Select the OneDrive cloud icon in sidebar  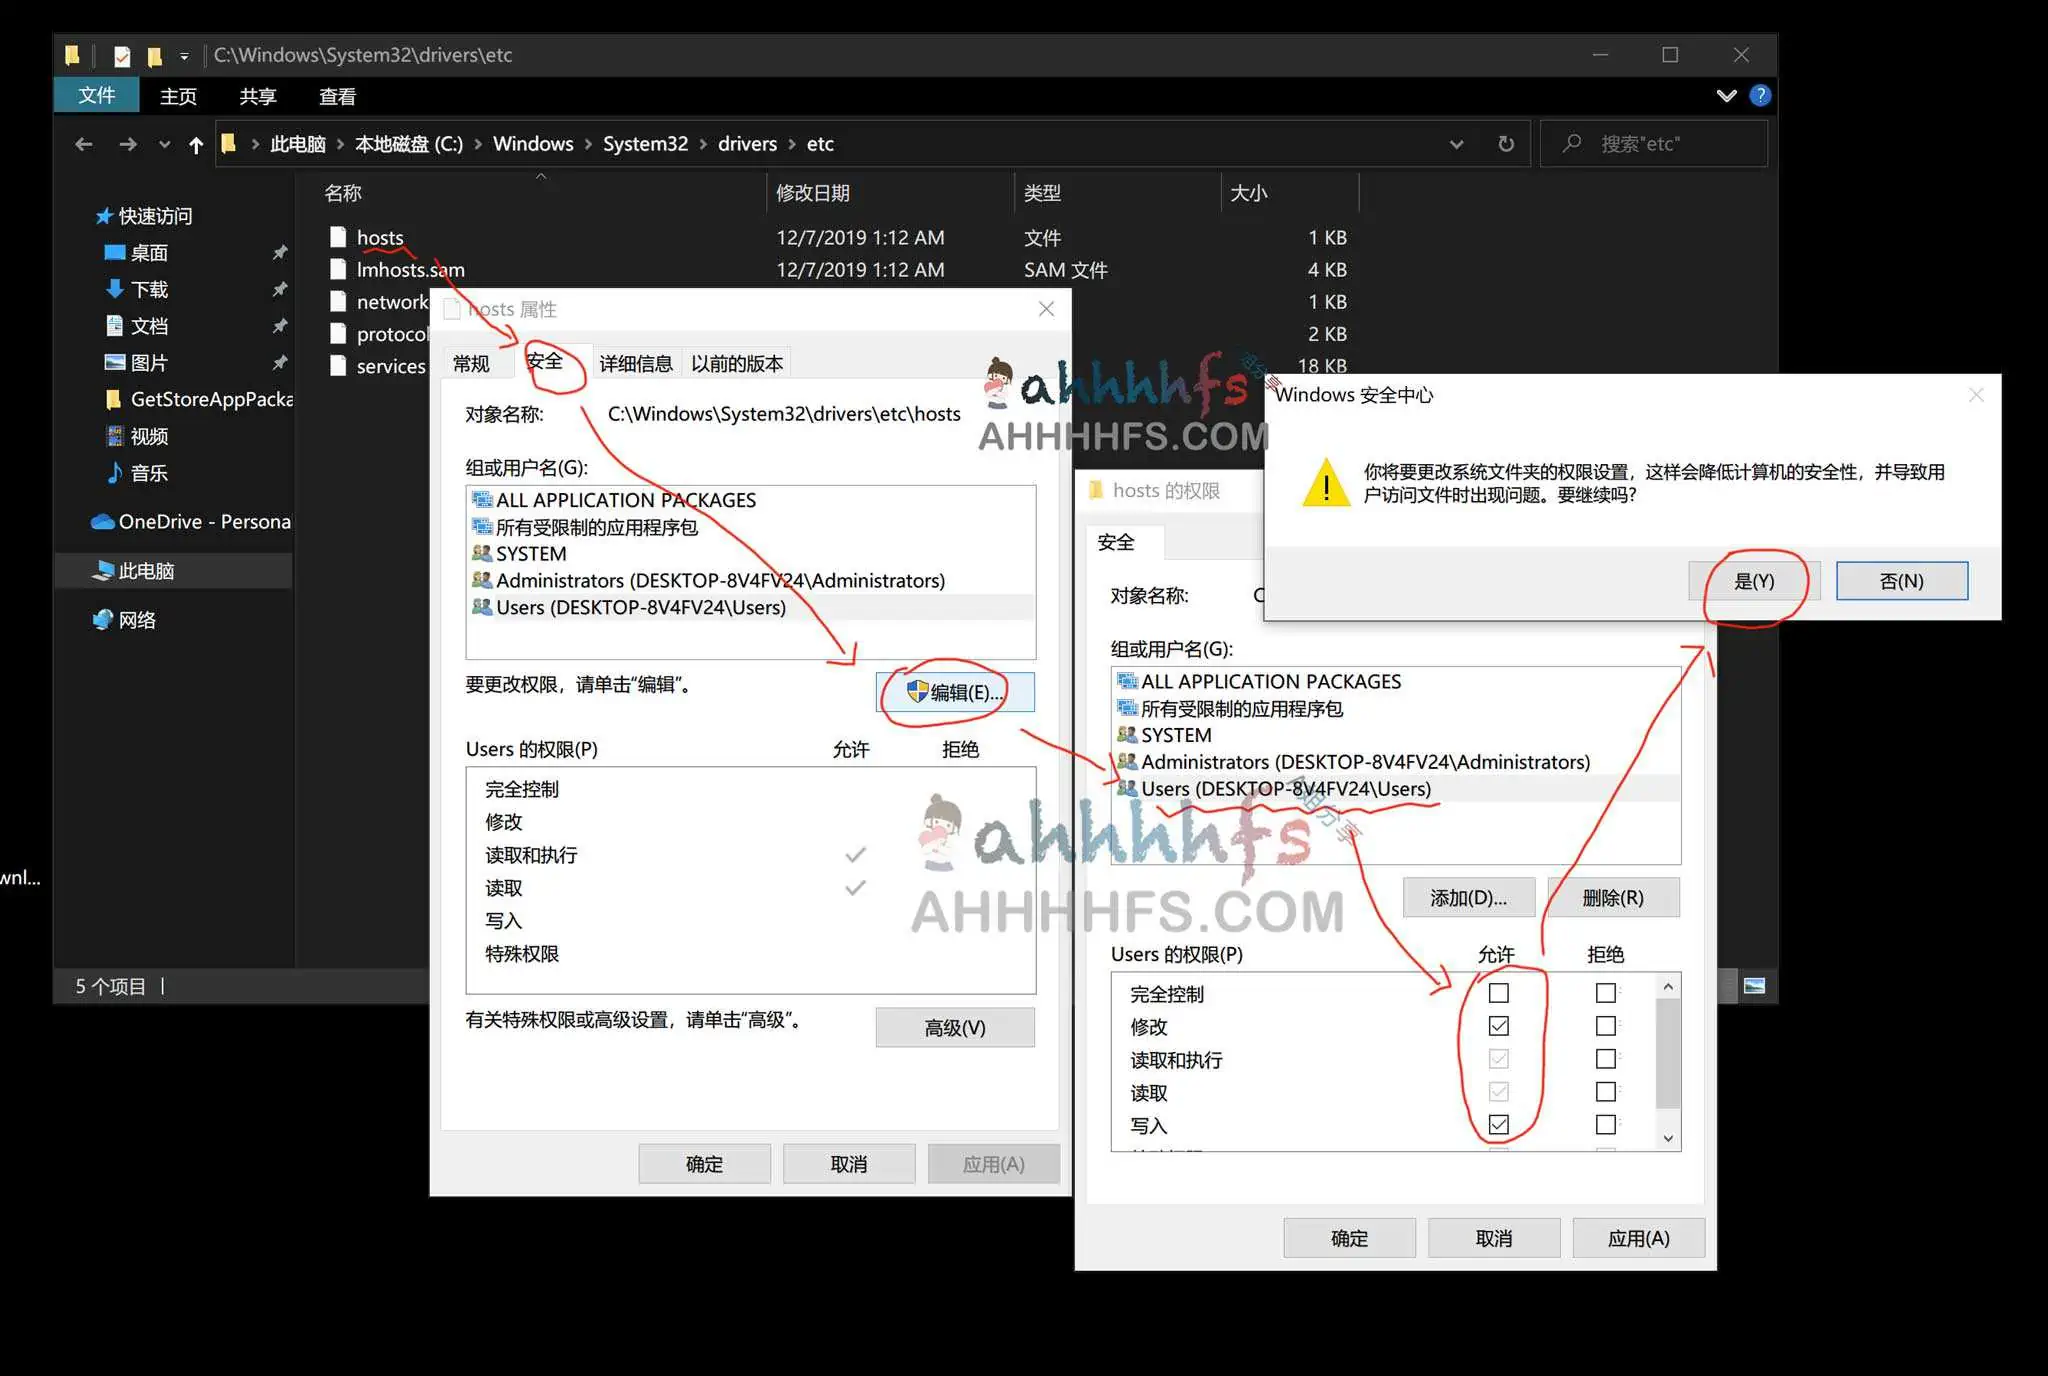coord(101,521)
